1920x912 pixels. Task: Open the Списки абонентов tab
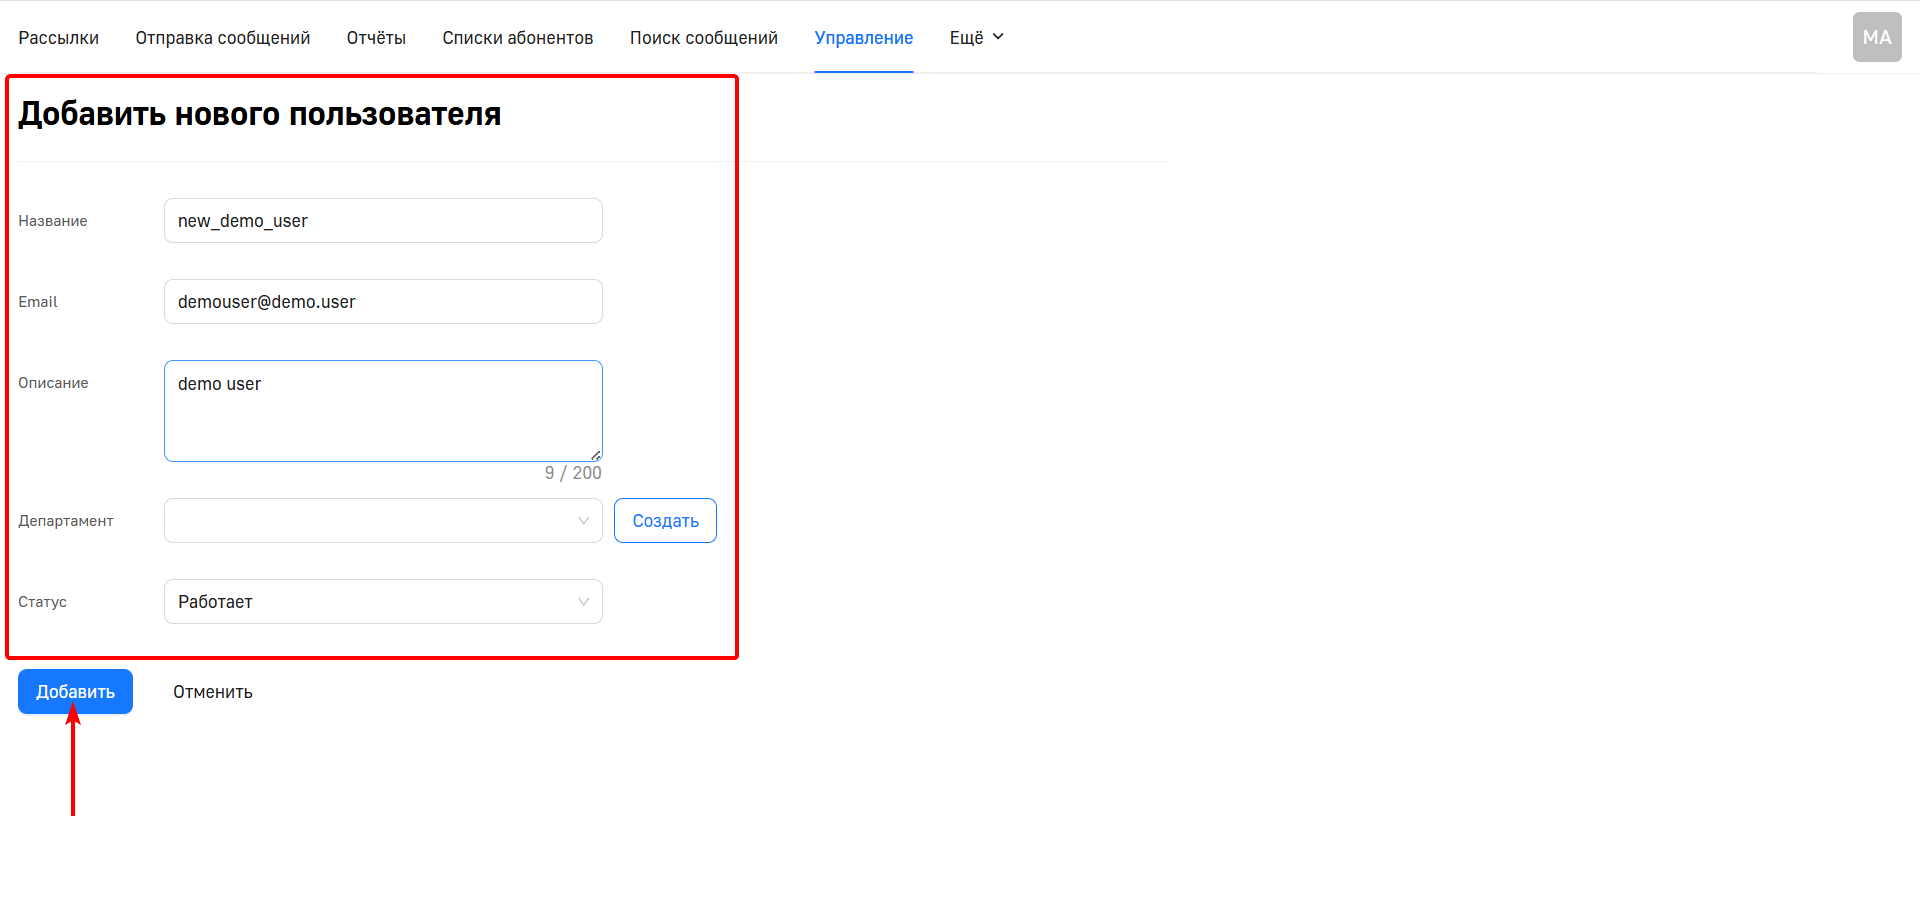(517, 38)
